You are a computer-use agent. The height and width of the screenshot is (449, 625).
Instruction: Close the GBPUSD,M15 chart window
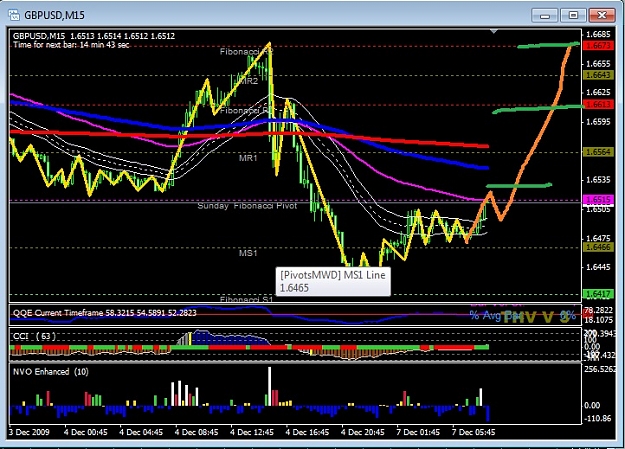[601, 16]
